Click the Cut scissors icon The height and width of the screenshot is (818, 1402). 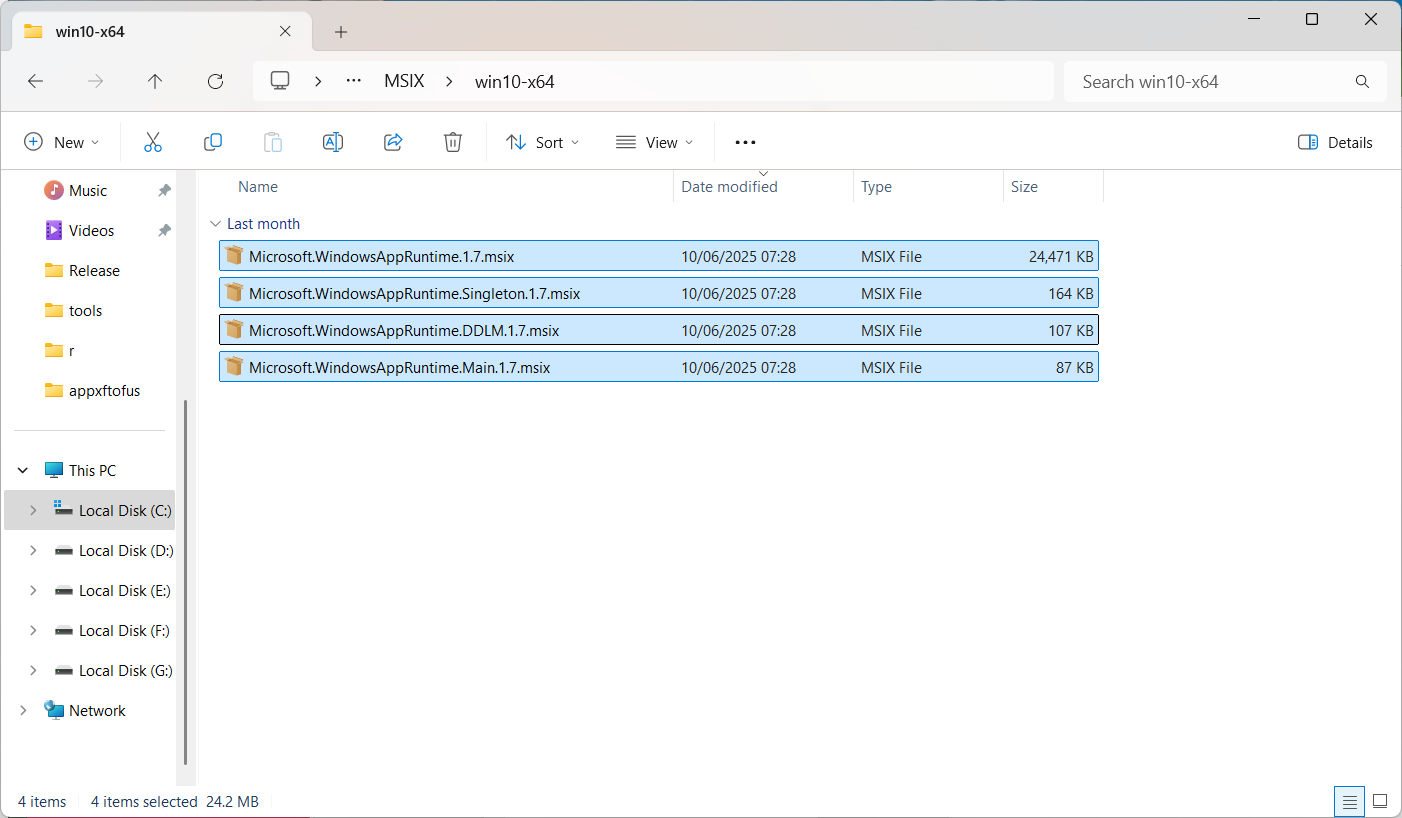[x=153, y=142]
